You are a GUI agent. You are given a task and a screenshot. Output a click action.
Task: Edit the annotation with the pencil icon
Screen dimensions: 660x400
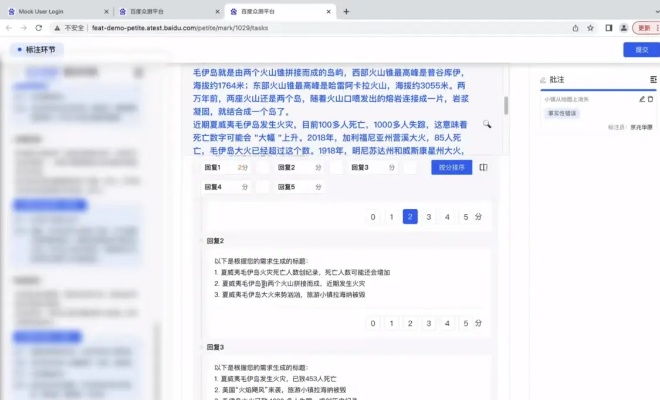click(642, 99)
